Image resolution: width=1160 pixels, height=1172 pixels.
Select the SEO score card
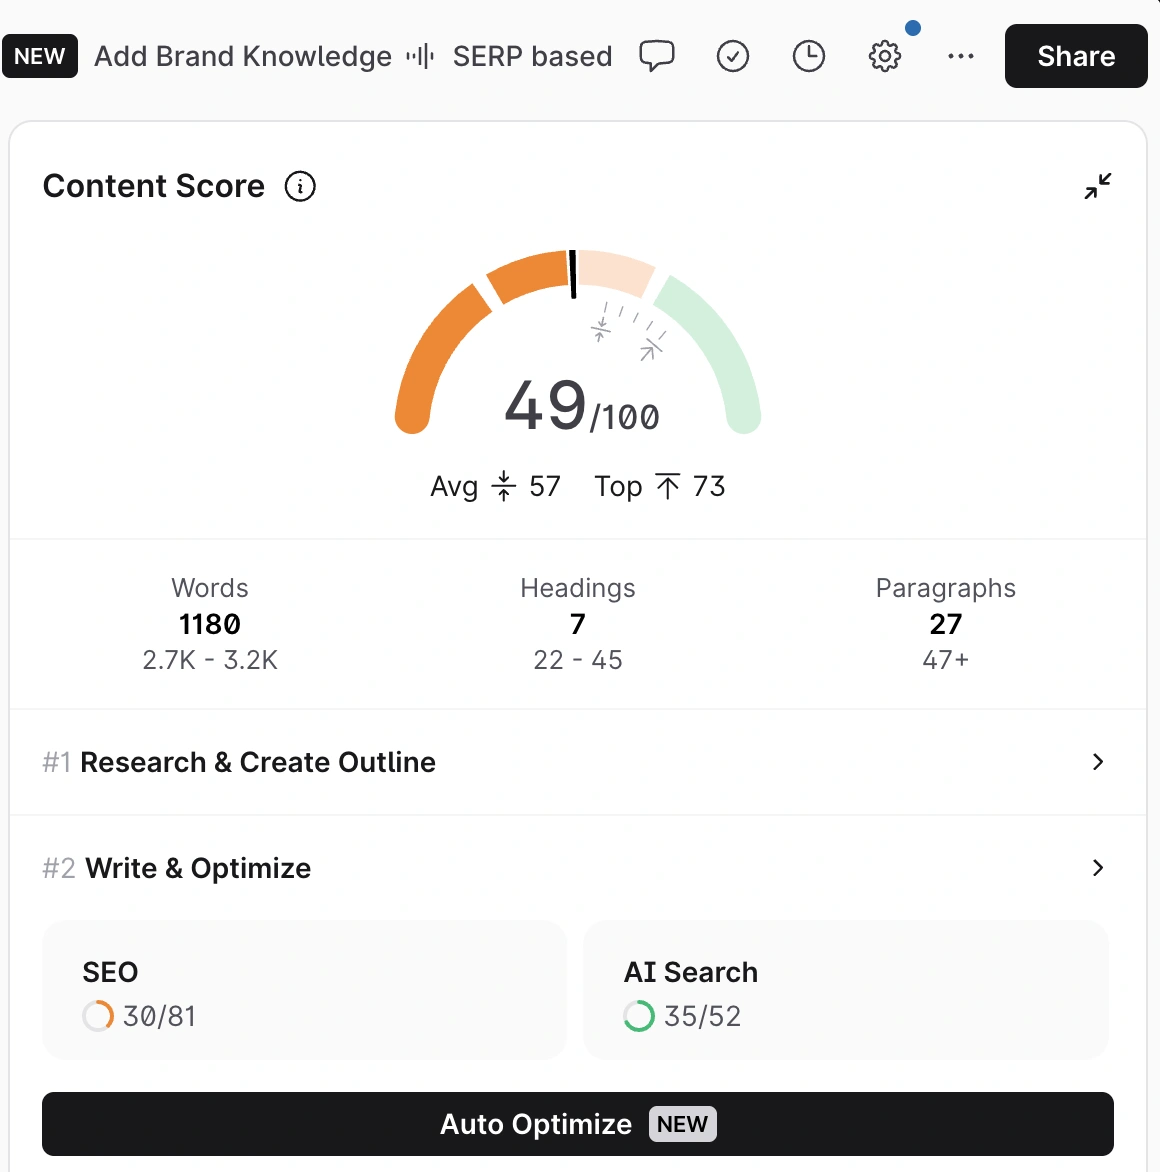[304, 990]
